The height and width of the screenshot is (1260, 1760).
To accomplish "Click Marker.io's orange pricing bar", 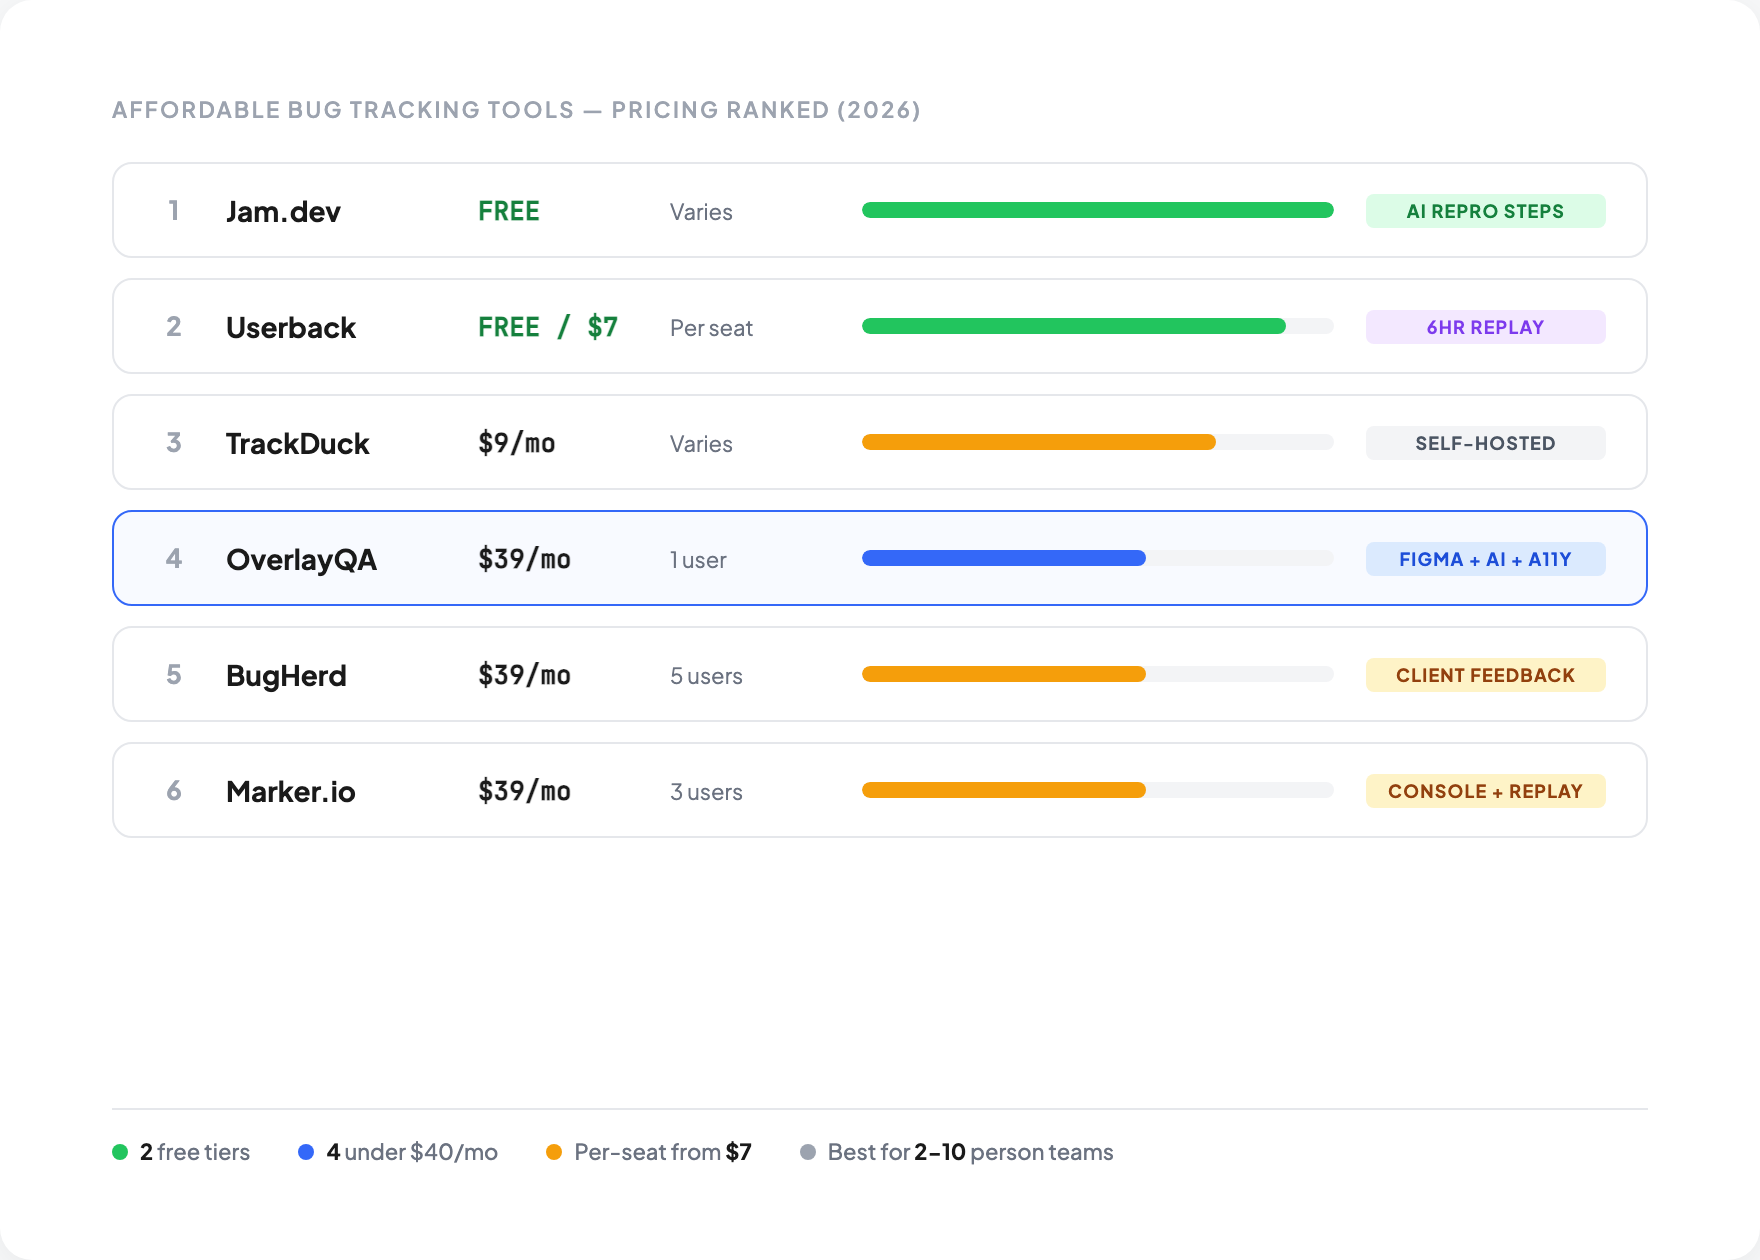I will (x=1004, y=790).
